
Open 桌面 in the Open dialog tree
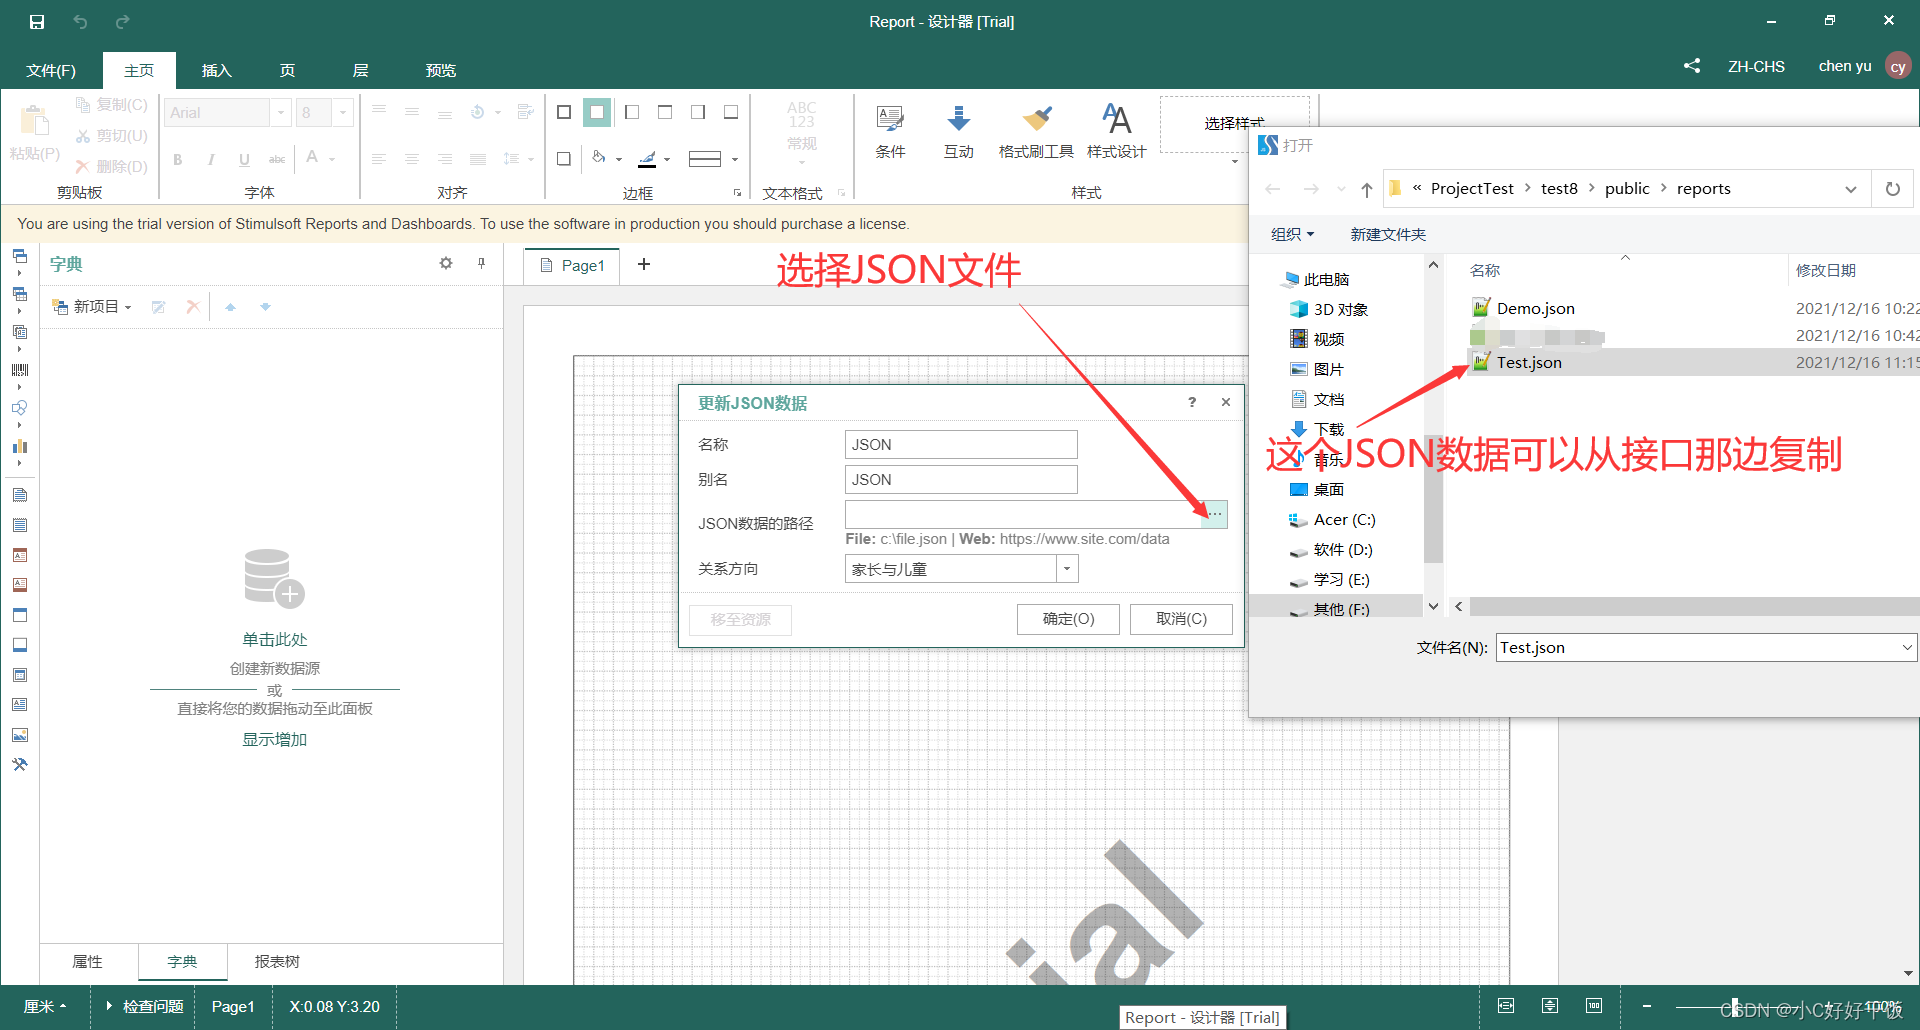(1328, 489)
